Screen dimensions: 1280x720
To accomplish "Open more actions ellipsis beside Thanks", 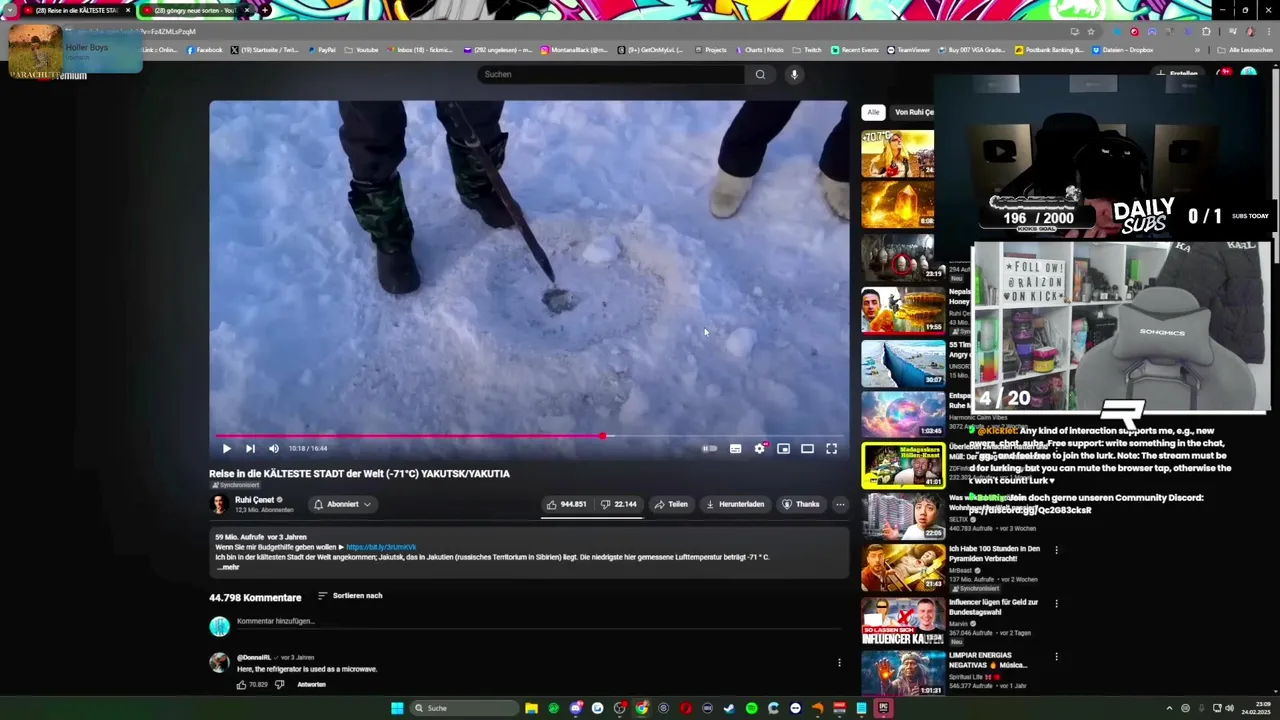I will click(840, 504).
